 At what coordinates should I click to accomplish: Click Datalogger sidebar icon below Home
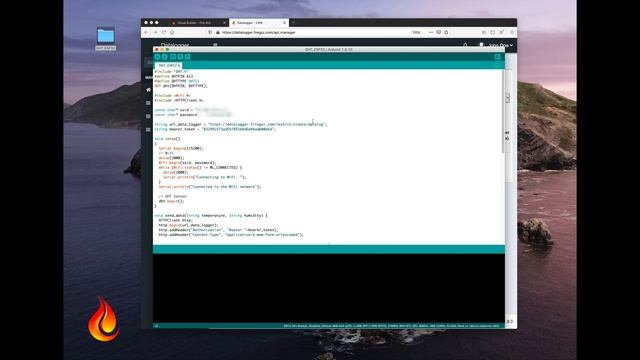pyautogui.click(x=148, y=103)
